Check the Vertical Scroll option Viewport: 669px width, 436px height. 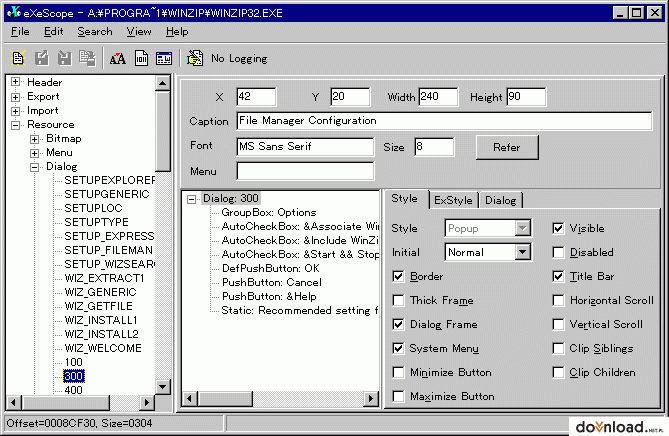[558, 324]
